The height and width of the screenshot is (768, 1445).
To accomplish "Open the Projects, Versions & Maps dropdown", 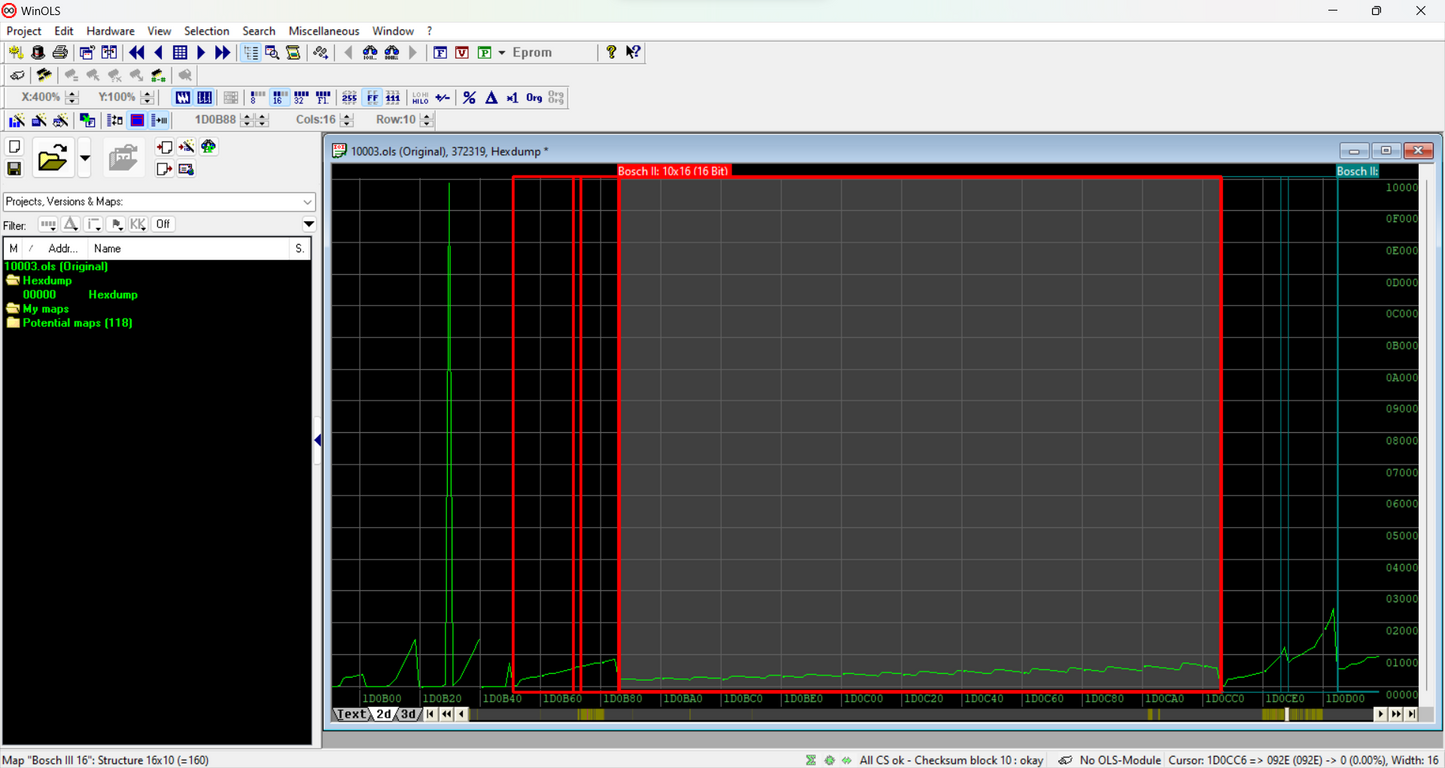I will click(x=307, y=202).
